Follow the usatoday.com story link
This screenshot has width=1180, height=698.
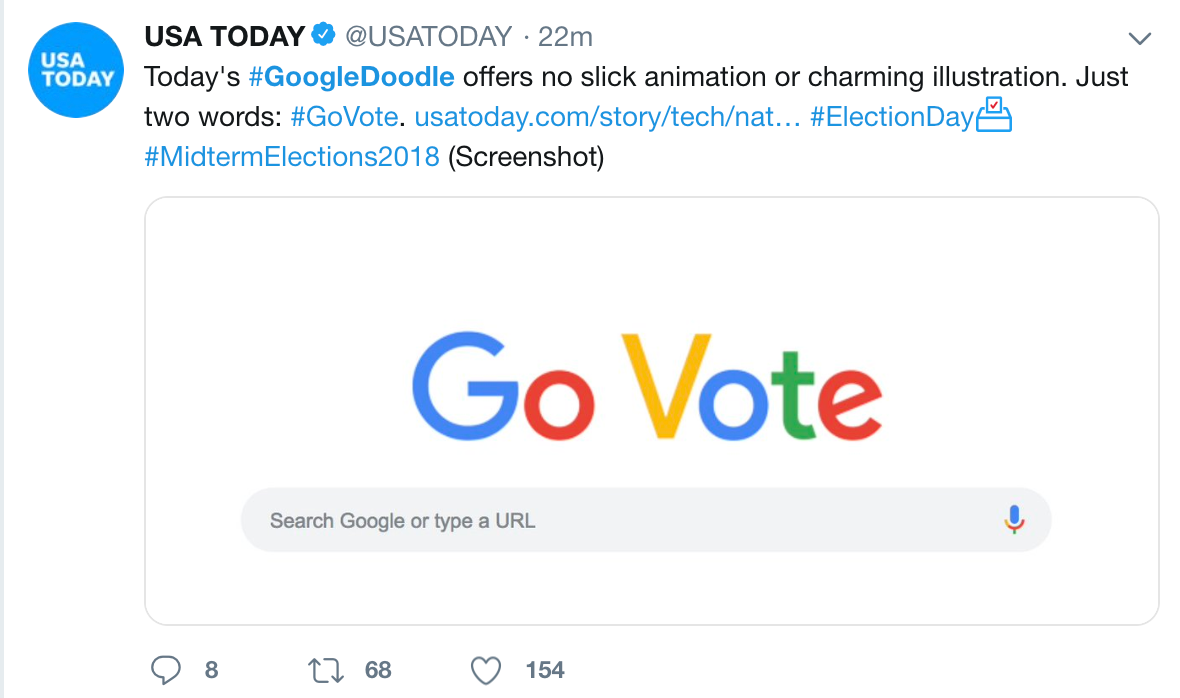pos(607,117)
